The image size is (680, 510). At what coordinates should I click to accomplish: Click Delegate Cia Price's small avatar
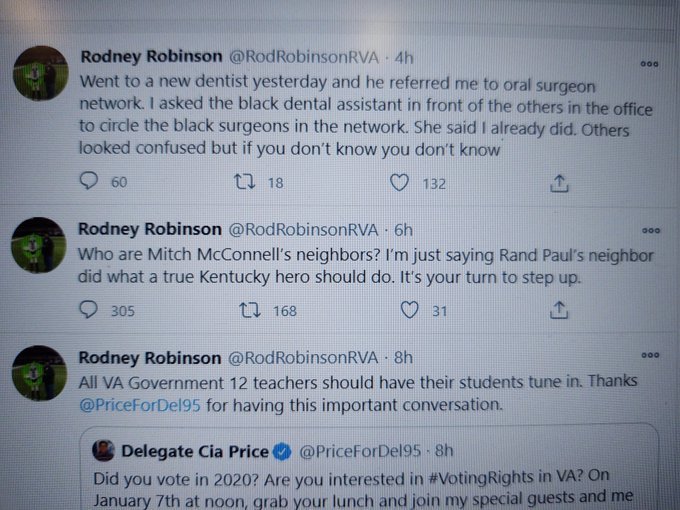[x=103, y=450]
